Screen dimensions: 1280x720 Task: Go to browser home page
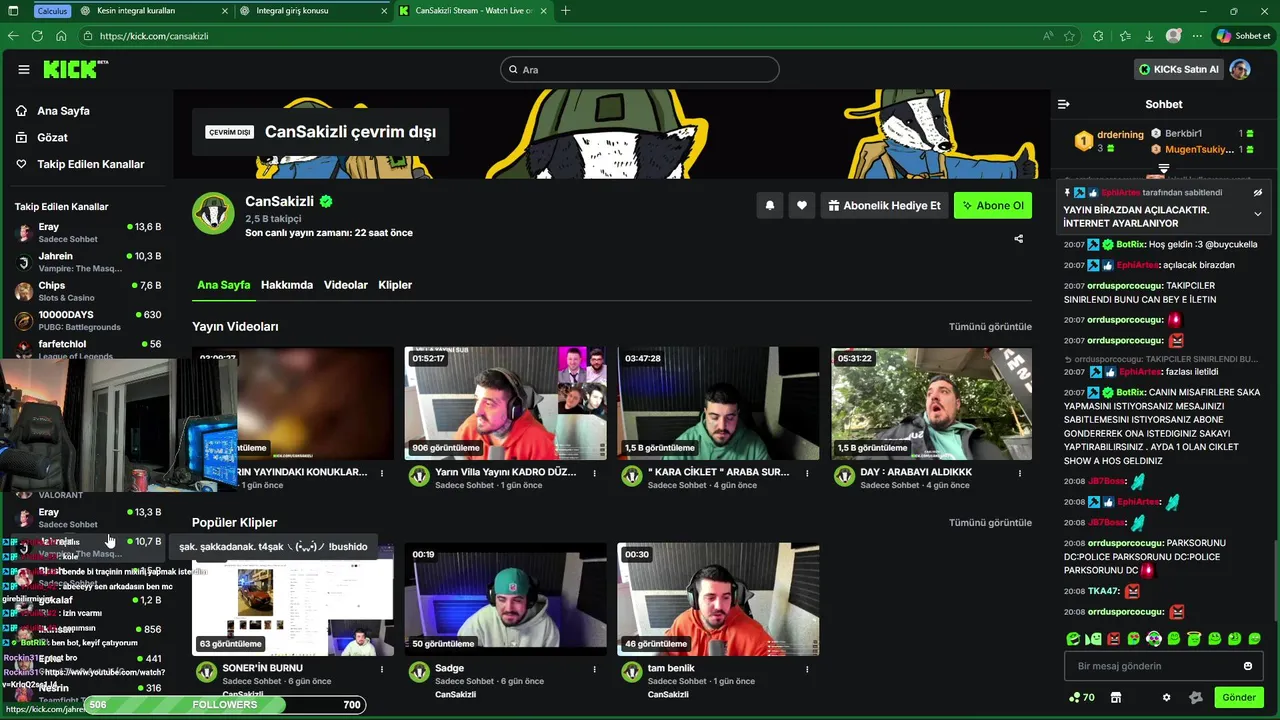(x=61, y=36)
